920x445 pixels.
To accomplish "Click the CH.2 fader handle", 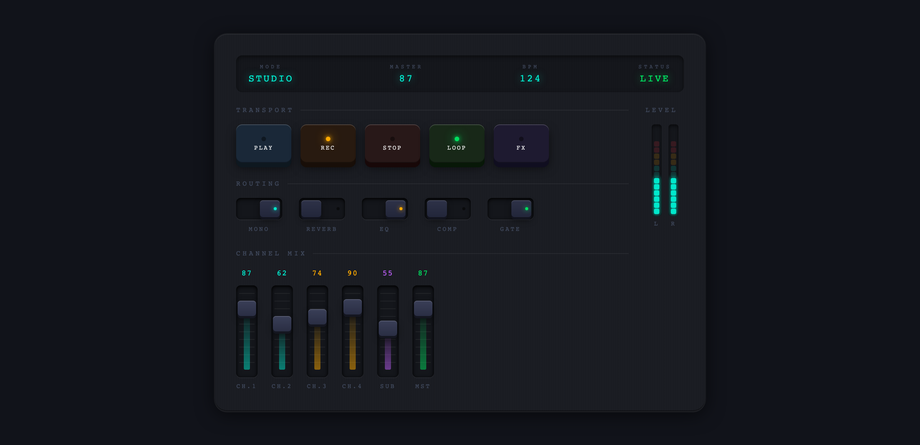I will coord(282,323).
